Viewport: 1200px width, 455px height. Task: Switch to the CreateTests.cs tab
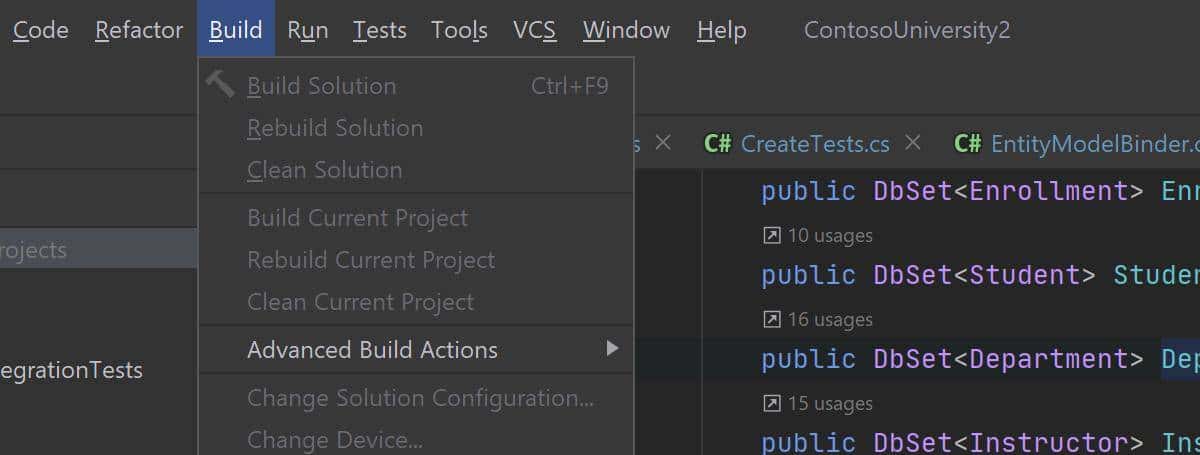814,144
